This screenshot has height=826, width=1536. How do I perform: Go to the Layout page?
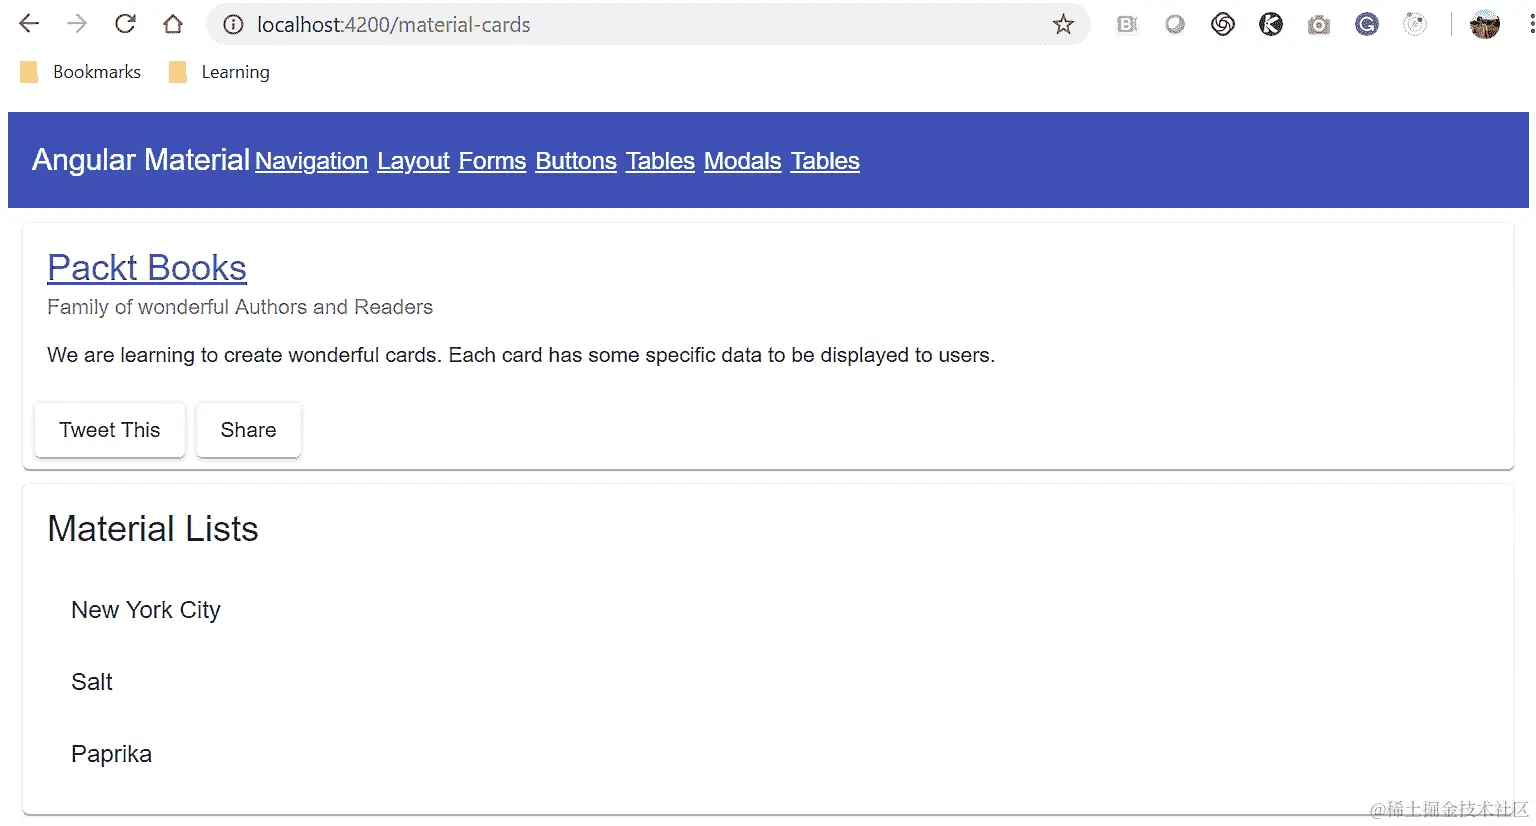(x=413, y=161)
